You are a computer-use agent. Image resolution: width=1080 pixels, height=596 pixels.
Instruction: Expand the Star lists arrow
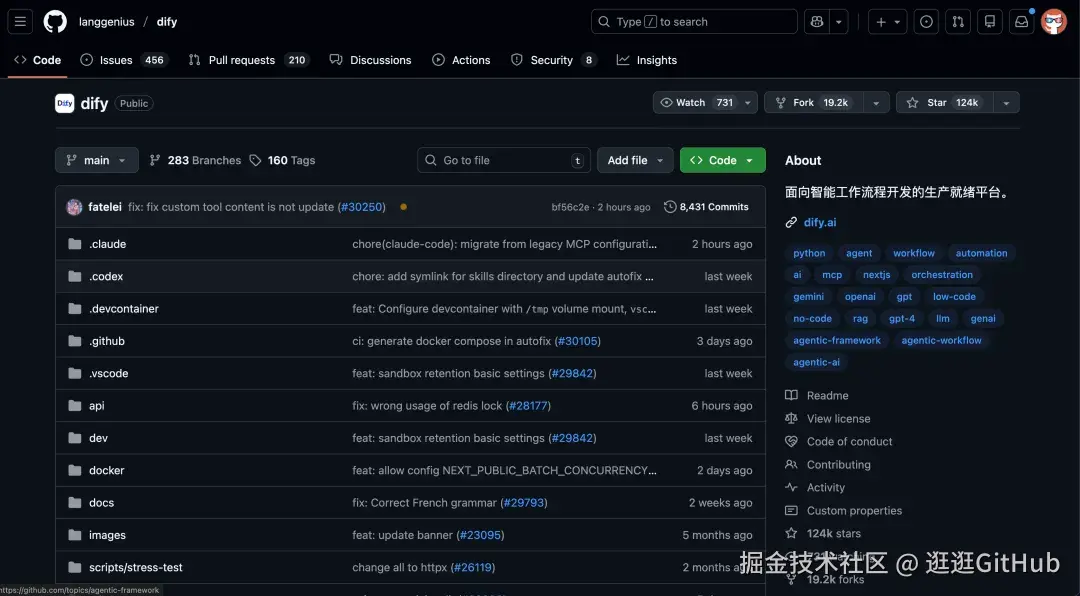1006,103
